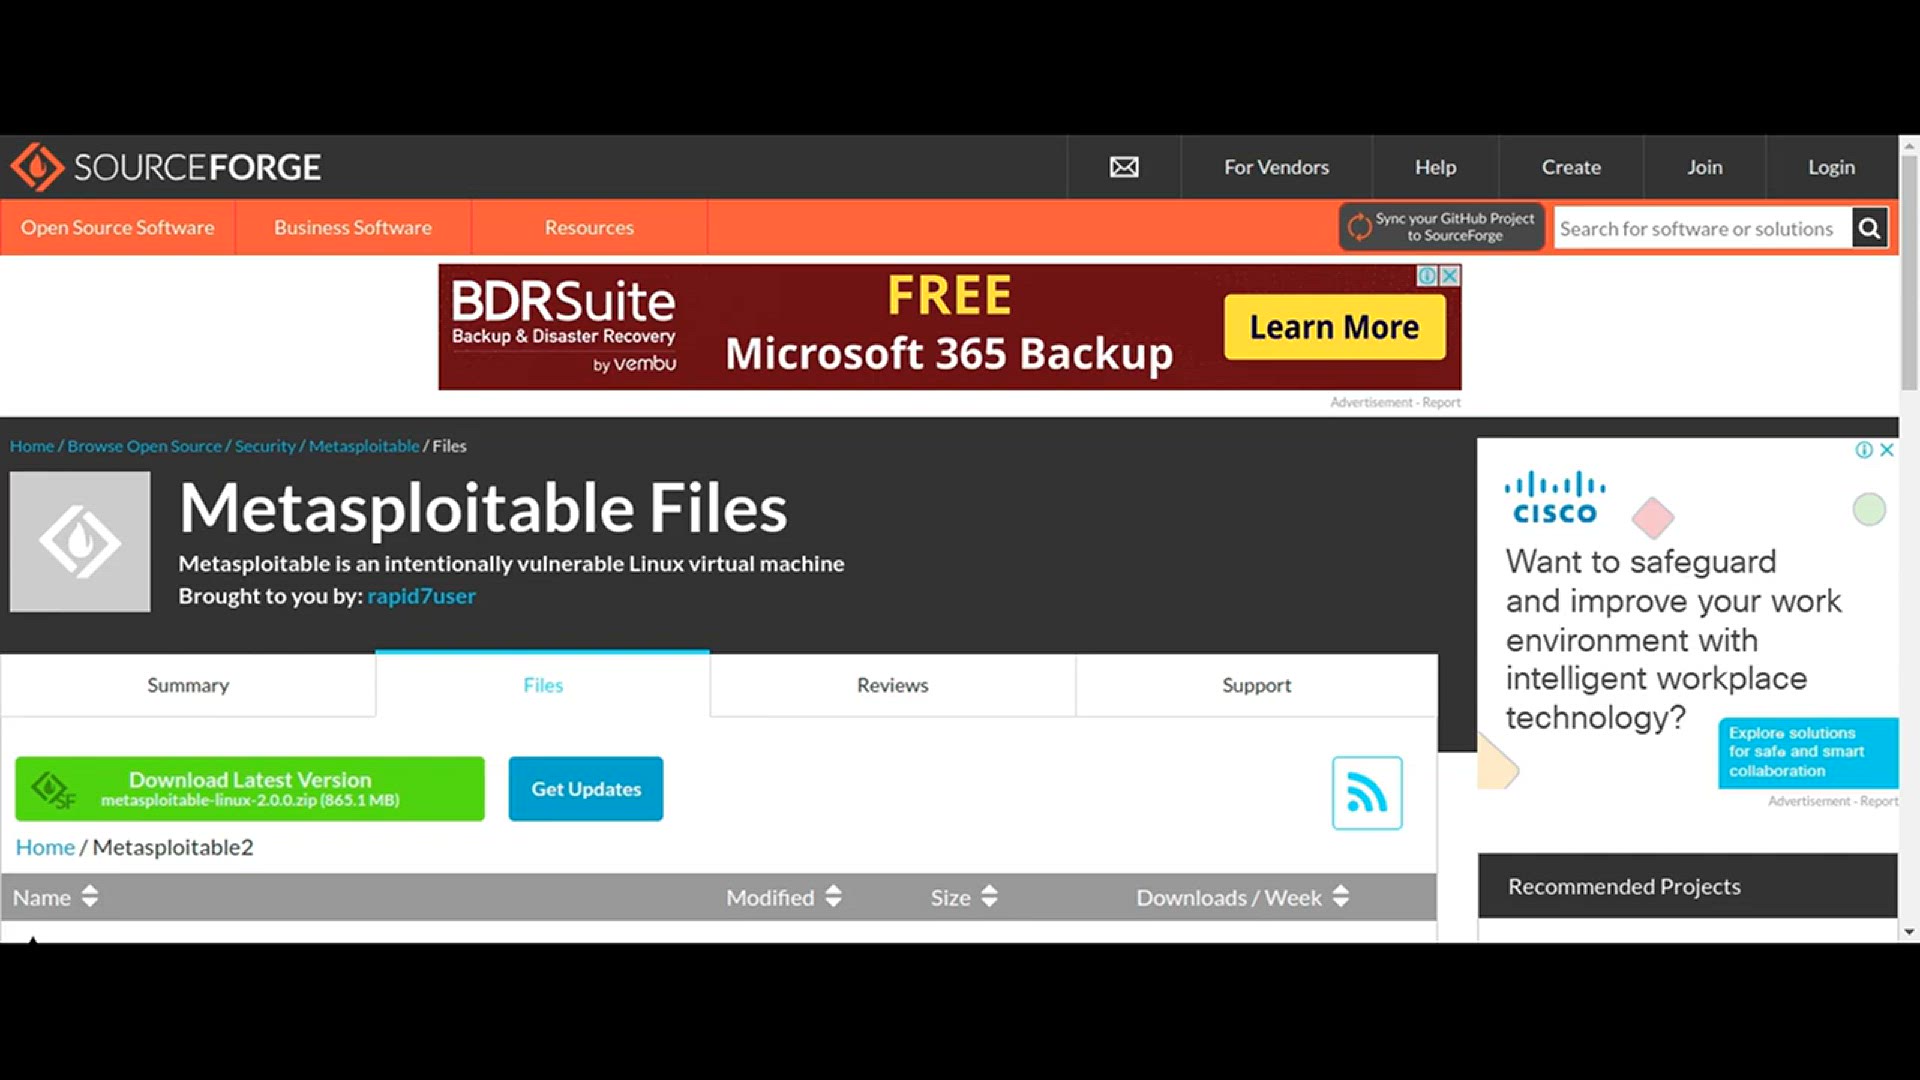This screenshot has width=1920, height=1080.
Task: Close the Cisco sidebar advertisement
Action: click(x=1887, y=450)
